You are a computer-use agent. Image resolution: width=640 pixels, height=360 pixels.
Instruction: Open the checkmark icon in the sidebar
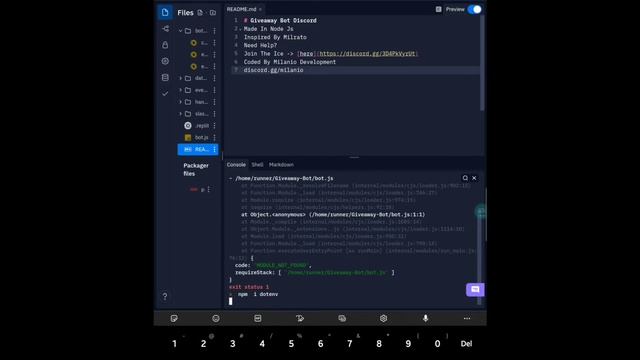165,94
